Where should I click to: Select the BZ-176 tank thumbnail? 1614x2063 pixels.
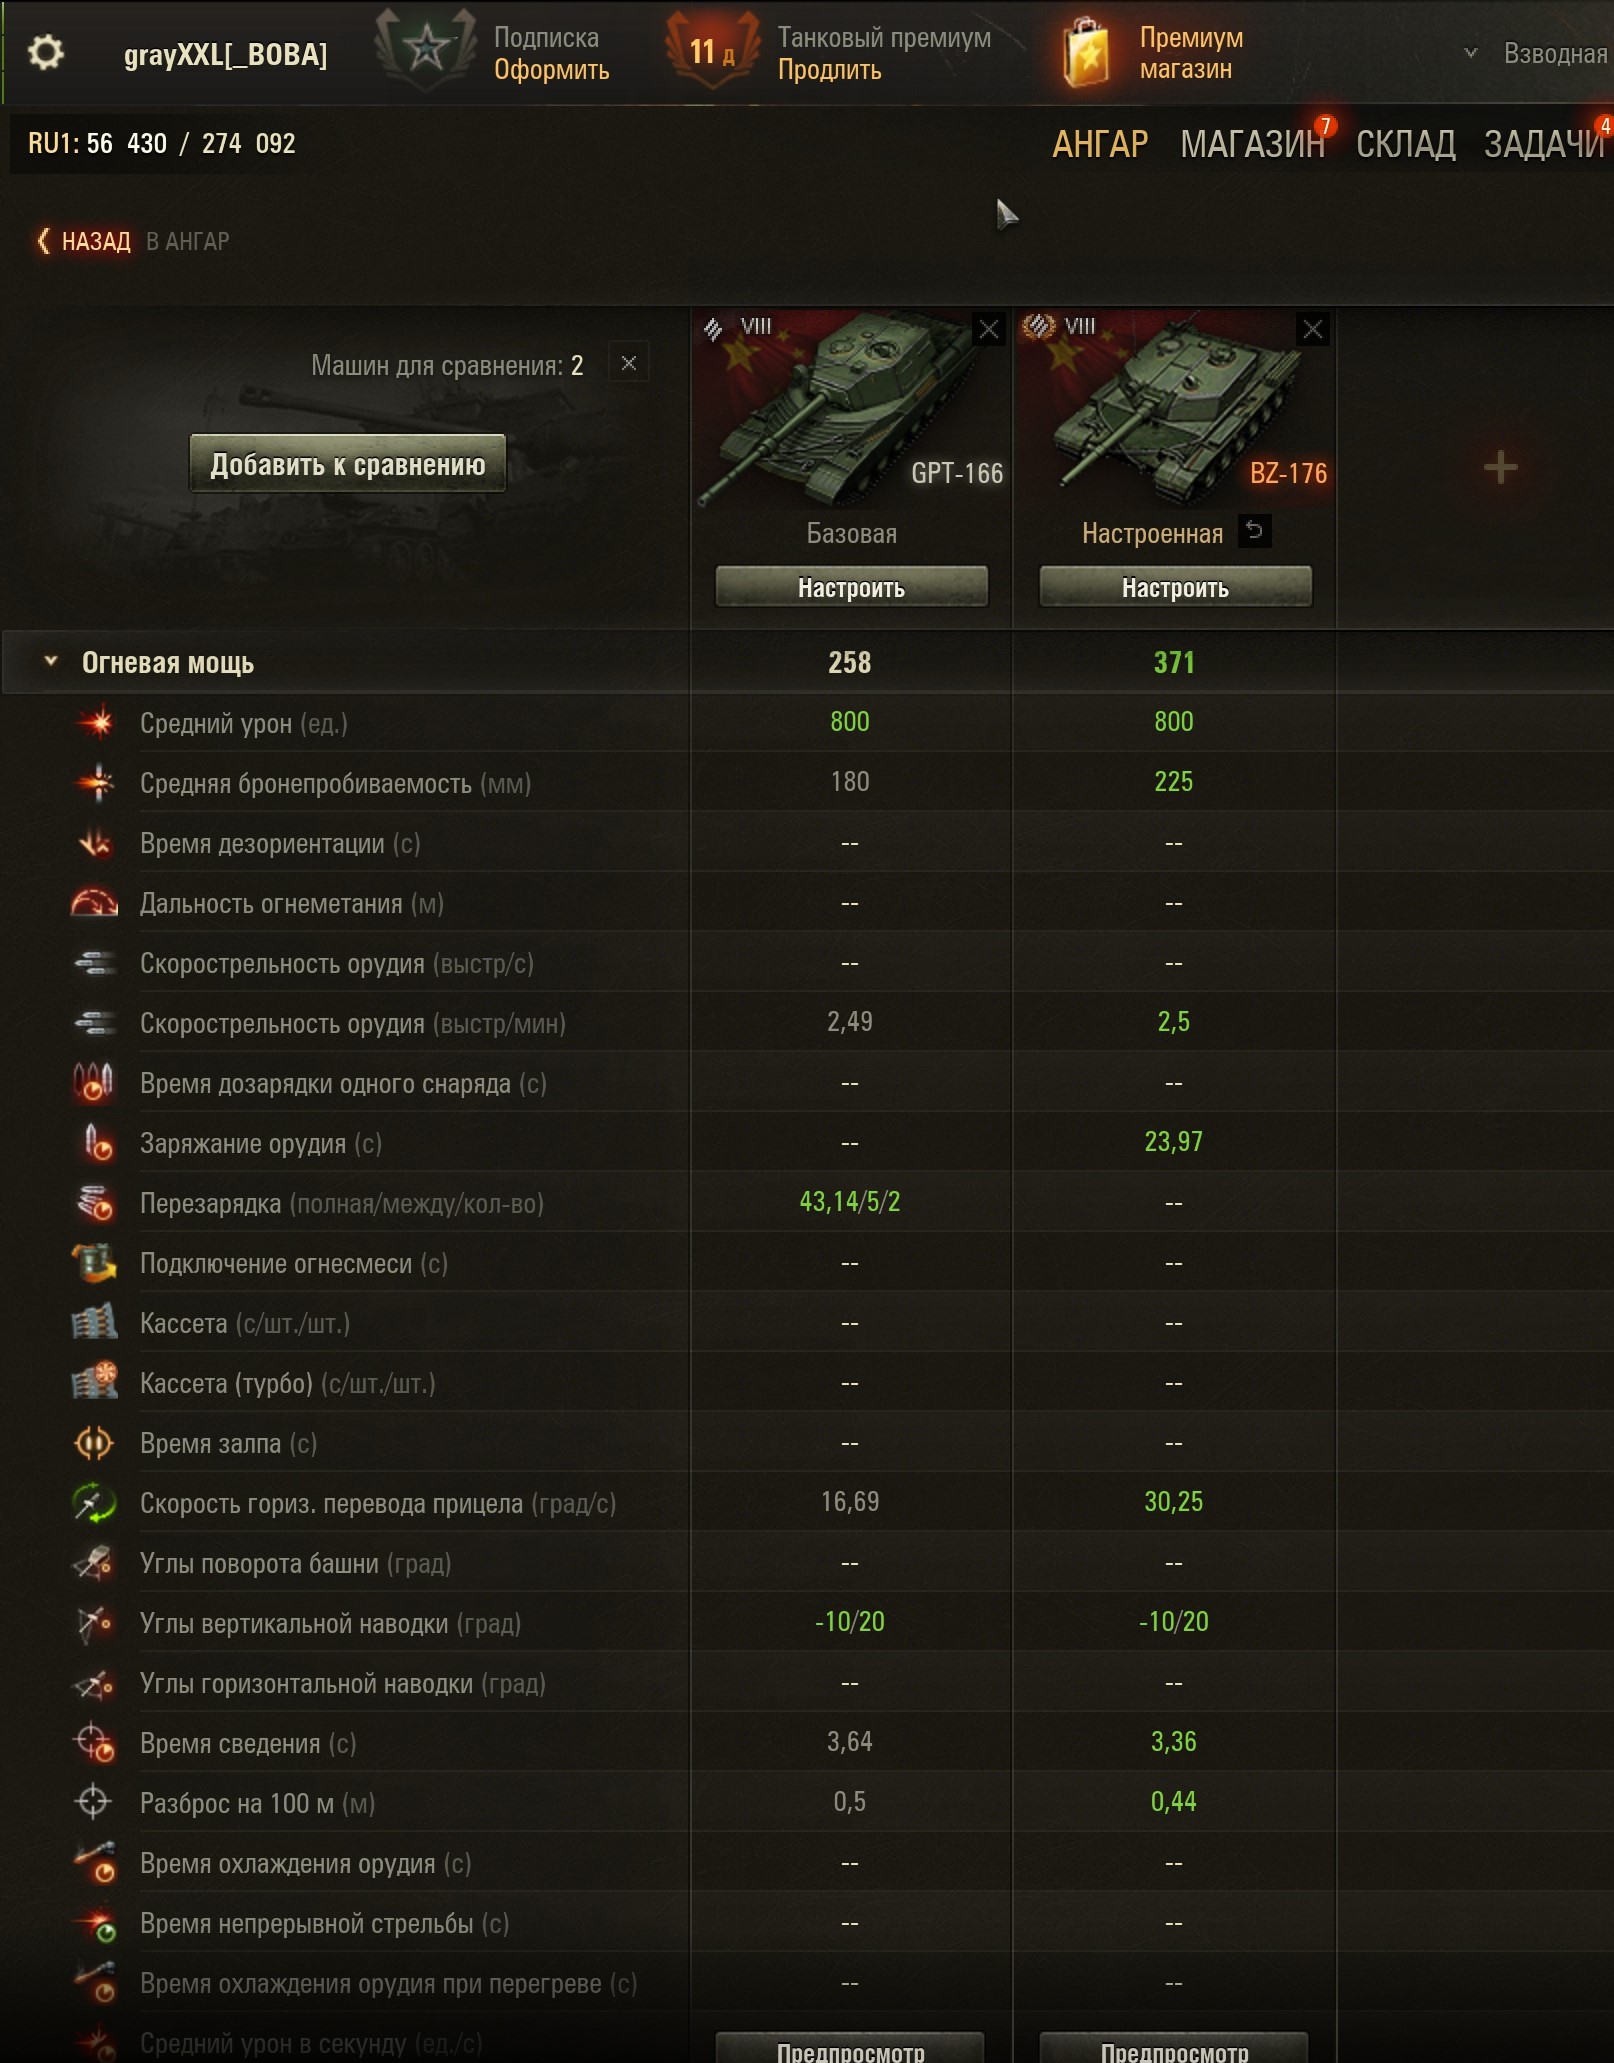[1174, 408]
